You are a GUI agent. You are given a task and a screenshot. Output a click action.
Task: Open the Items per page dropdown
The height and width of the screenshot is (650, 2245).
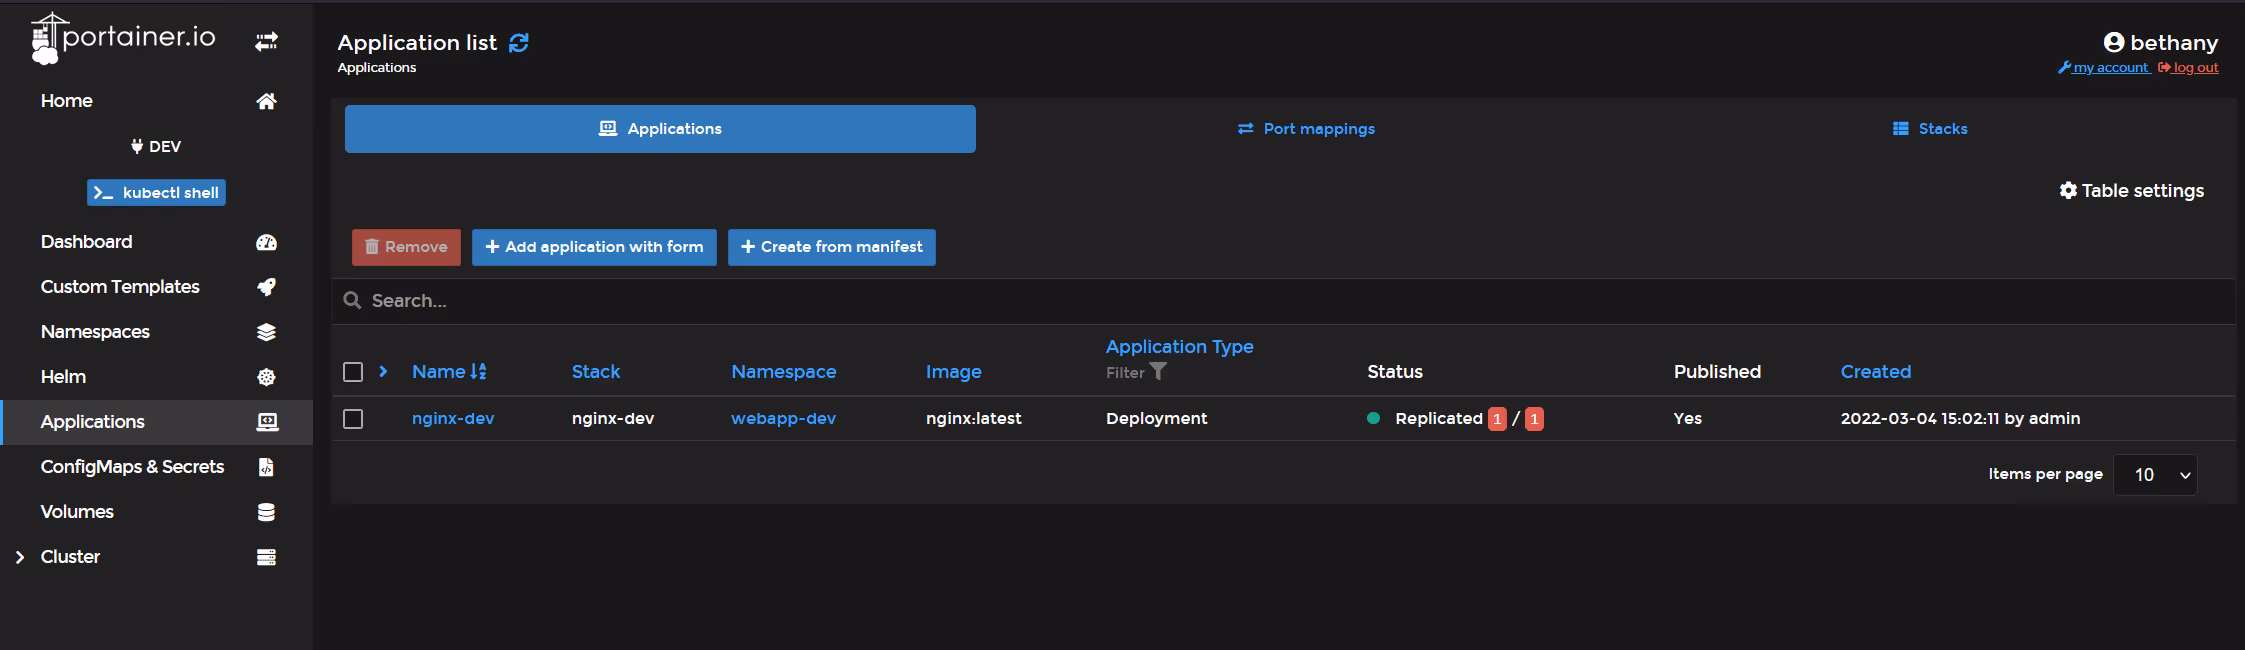click(2155, 475)
